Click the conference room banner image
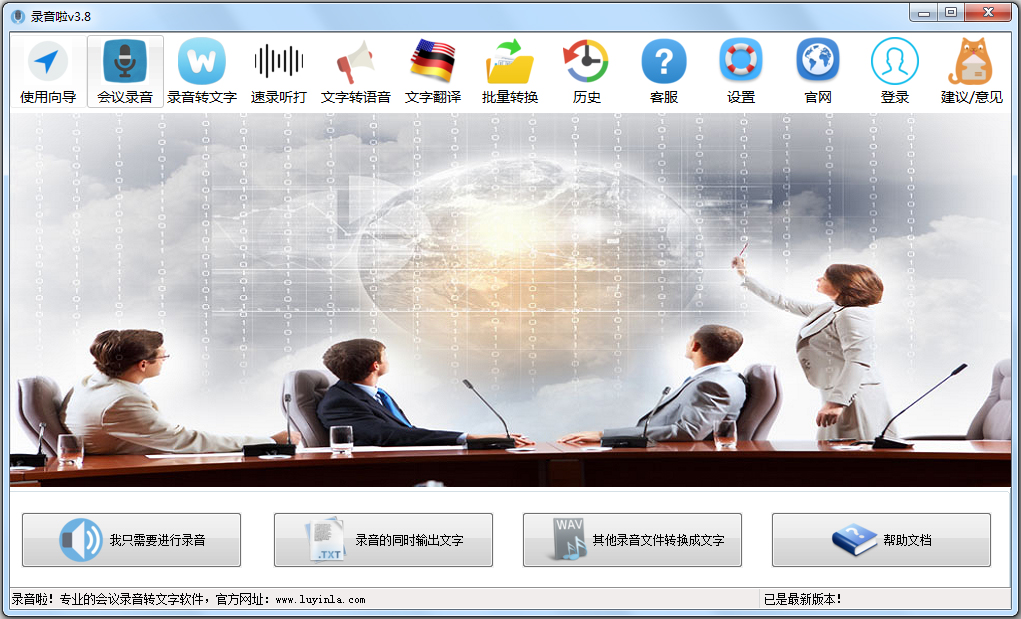Viewport: 1021px width, 619px height. pos(510,300)
